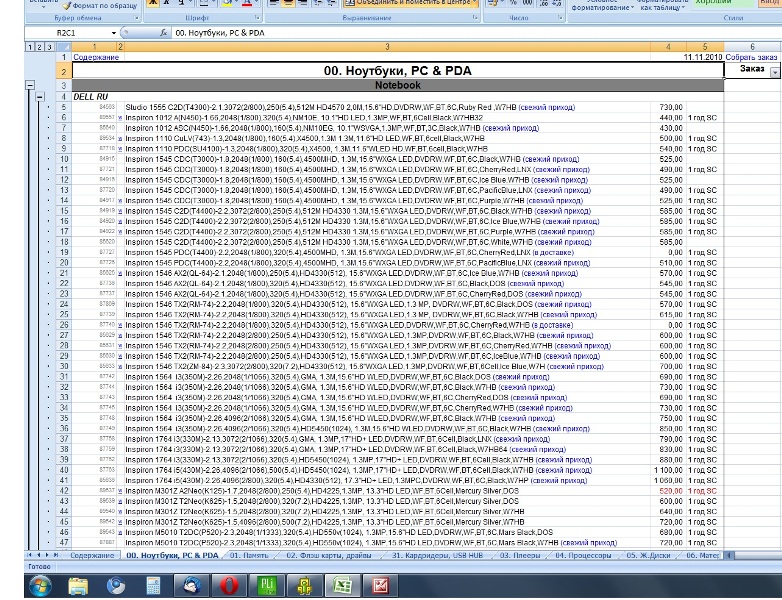The image size is (782, 600).
Task: Switch to the 03. Плееры sheet tab
Action: tap(520, 555)
